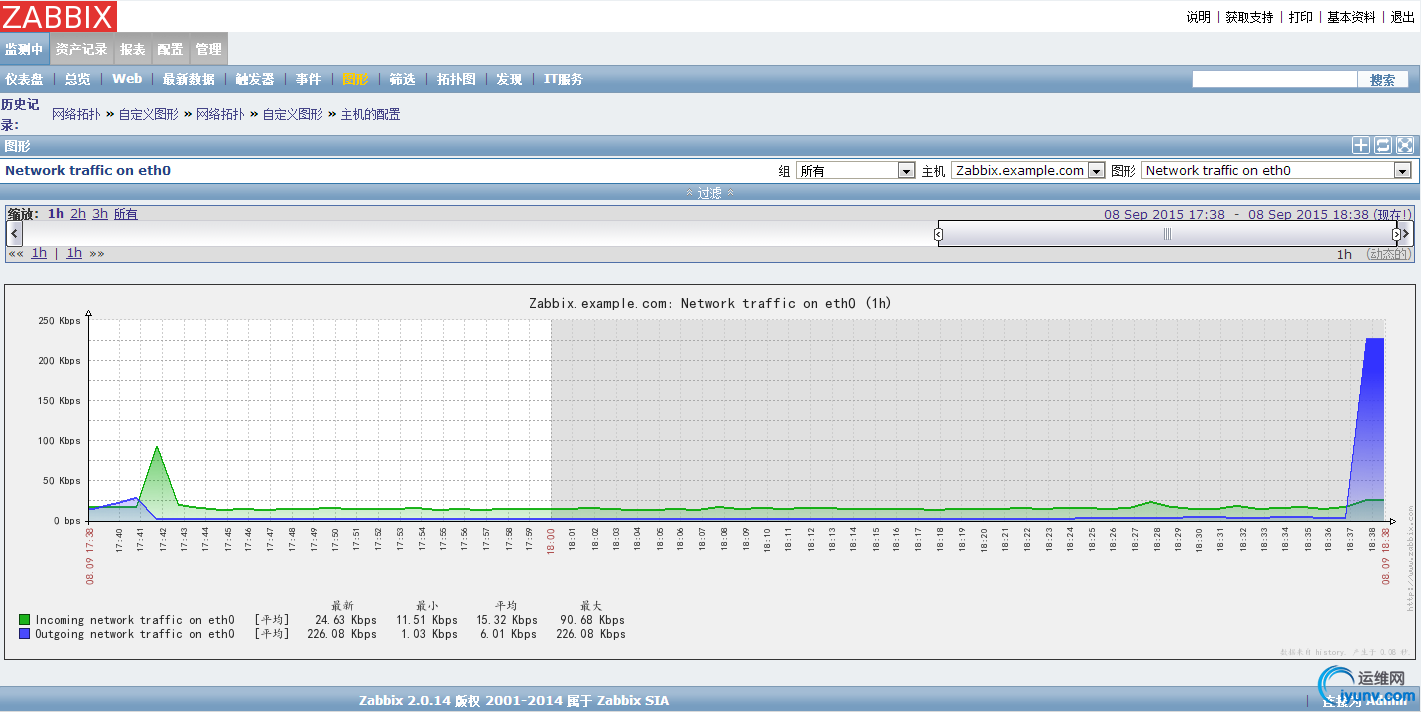Click the timeline scroll left arrow
The height and width of the screenshot is (712, 1421).
(x=13, y=234)
